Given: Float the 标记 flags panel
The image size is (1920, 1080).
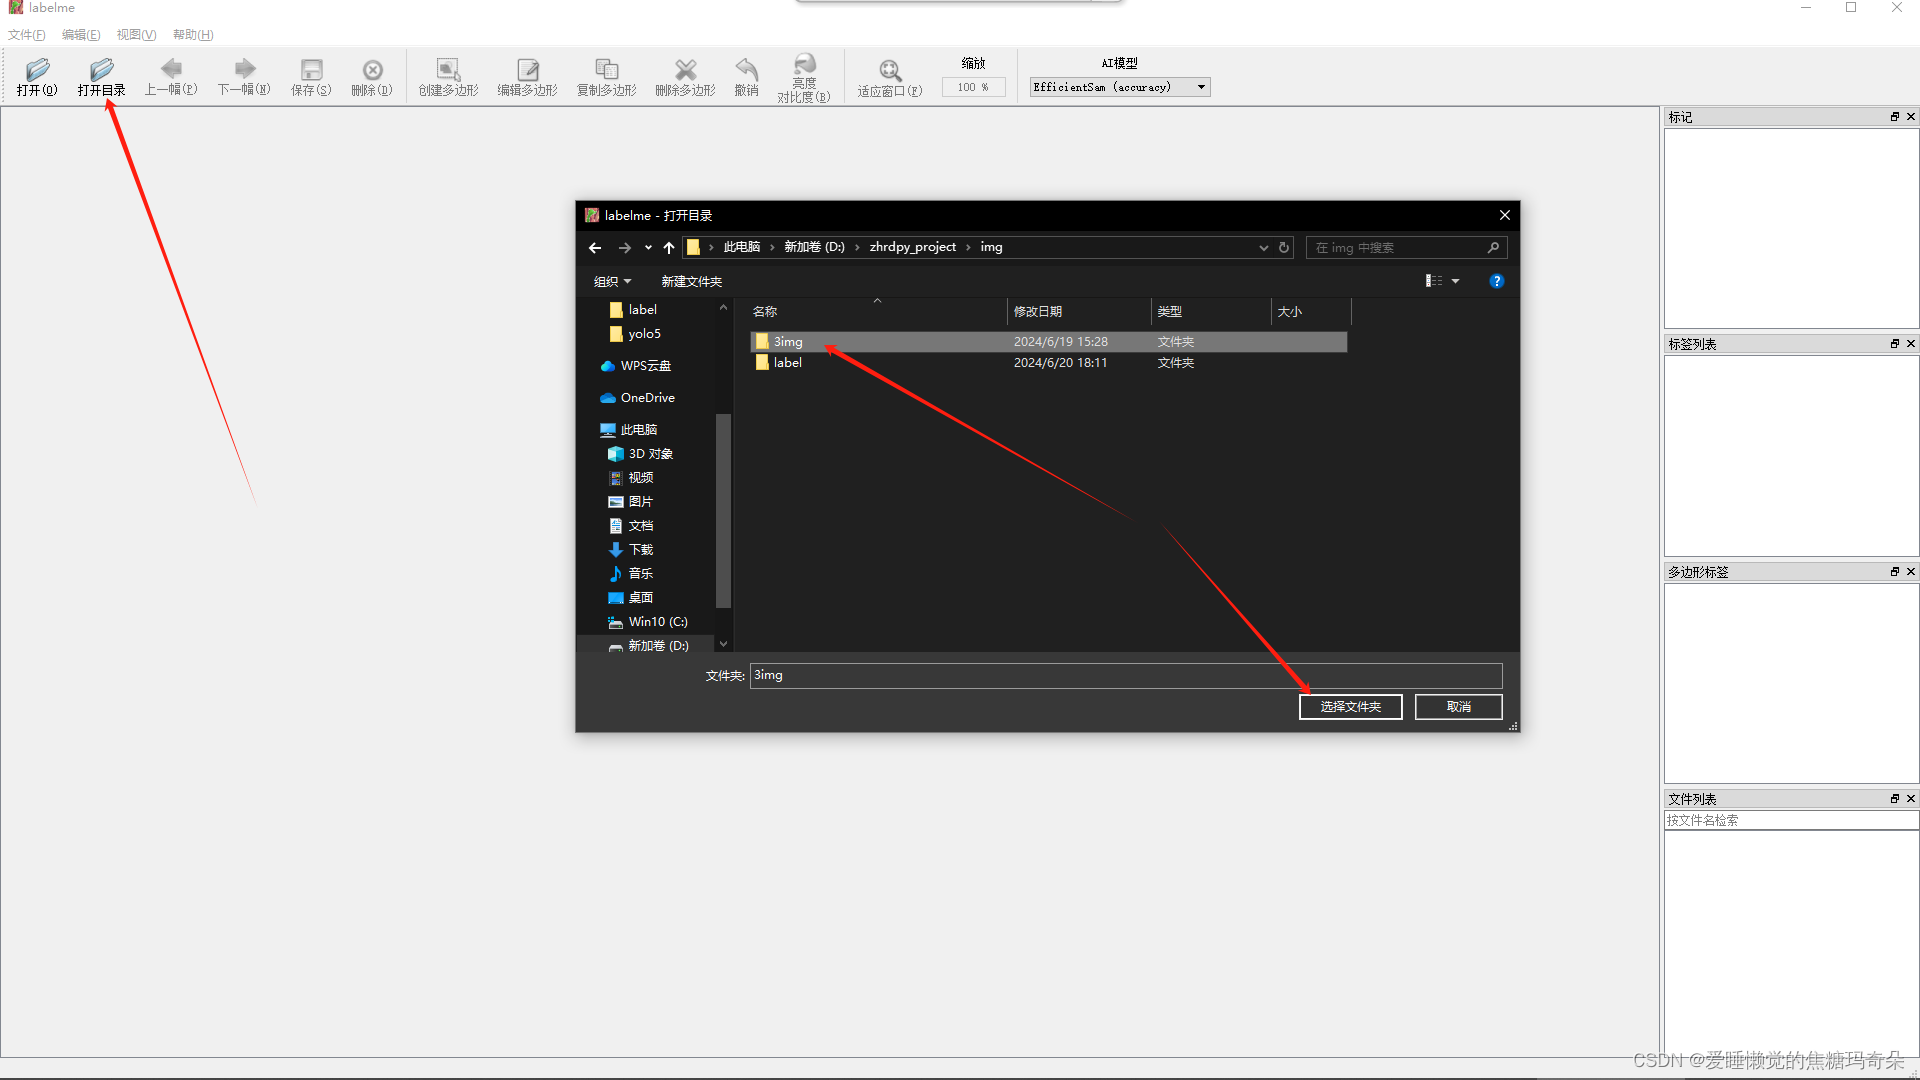Looking at the screenshot, I should click(x=1894, y=117).
